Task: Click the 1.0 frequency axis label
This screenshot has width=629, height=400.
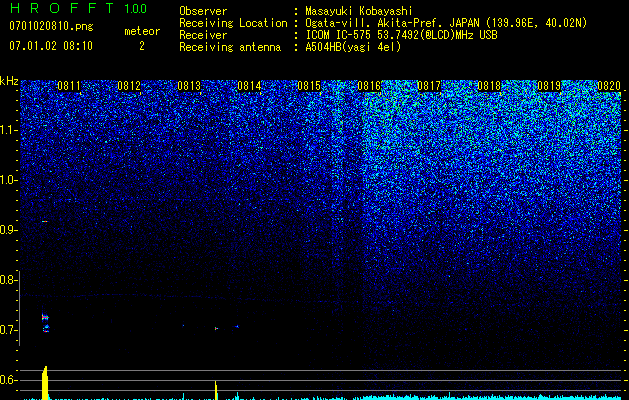Action: coord(8,180)
